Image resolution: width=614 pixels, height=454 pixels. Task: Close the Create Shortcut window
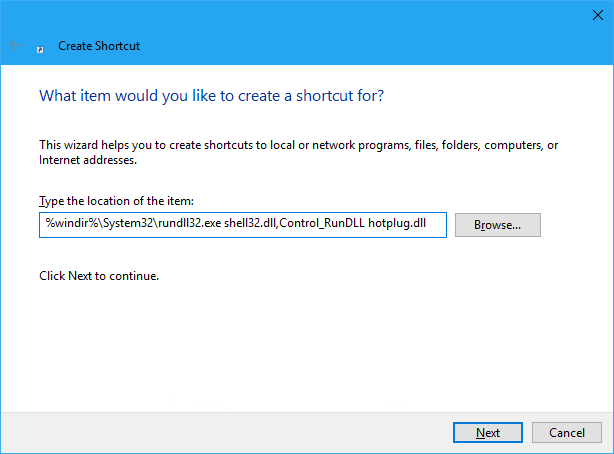pos(598,15)
